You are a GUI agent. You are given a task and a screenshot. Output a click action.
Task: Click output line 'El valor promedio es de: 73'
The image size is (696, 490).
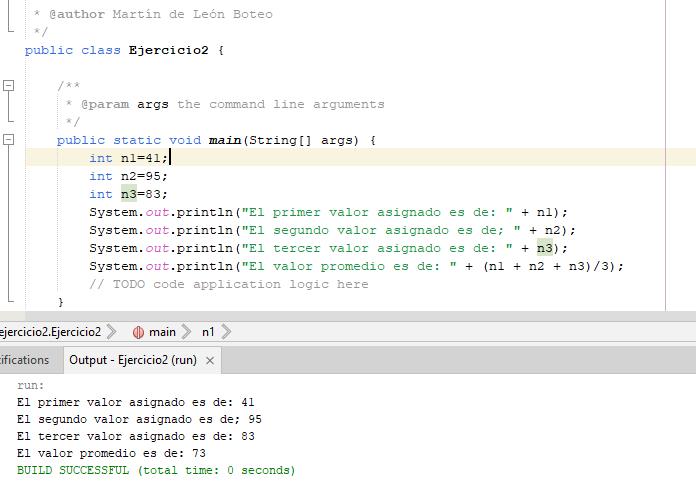(111, 453)
